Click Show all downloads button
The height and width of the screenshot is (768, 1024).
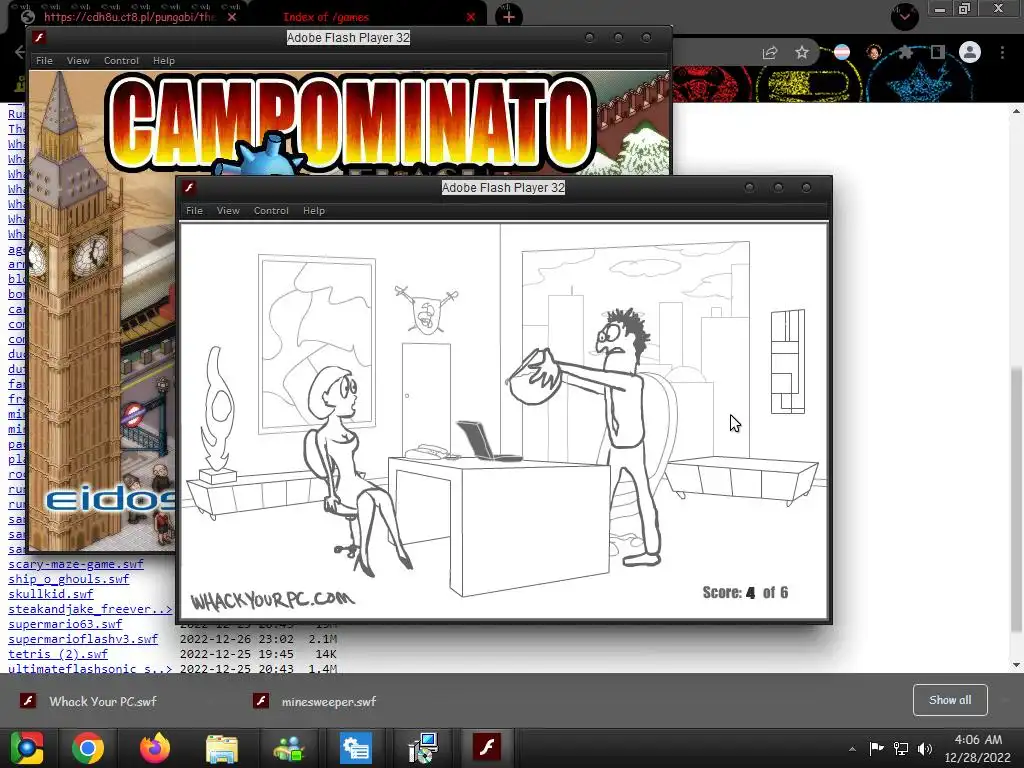950,700
